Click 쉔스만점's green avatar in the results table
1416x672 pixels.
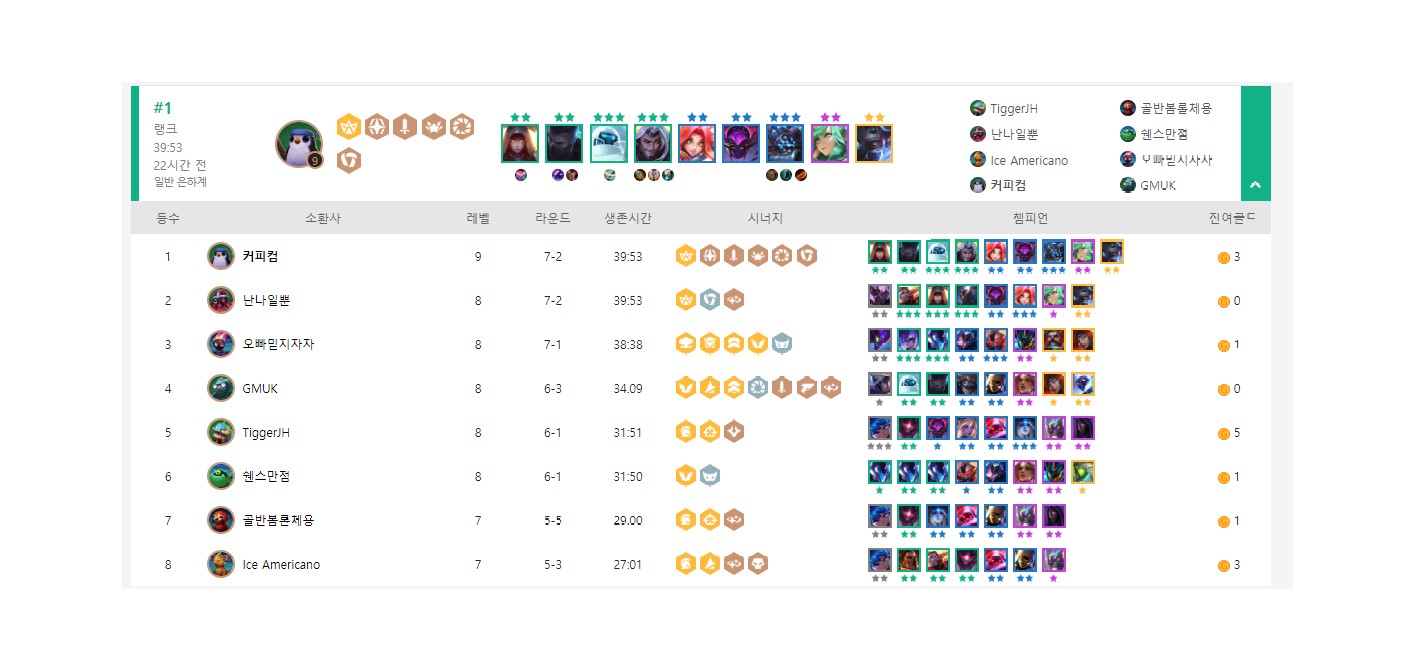pos(221,476)
